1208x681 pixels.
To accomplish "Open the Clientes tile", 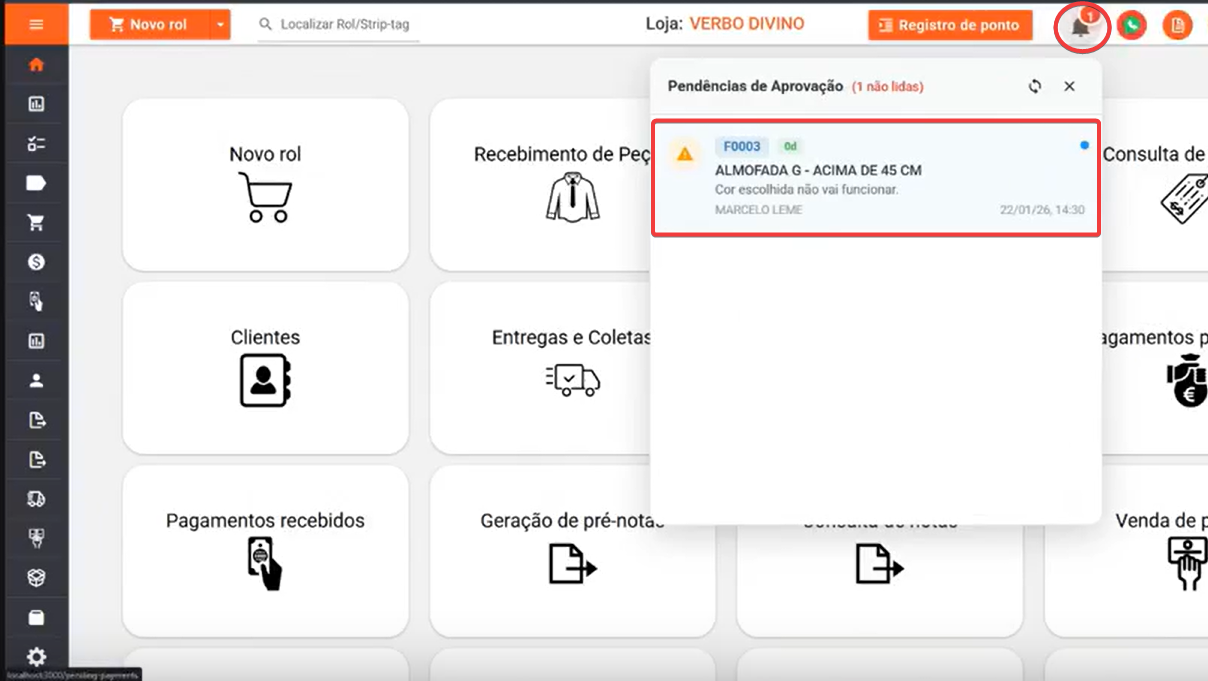I will click(x=265, y=368).
